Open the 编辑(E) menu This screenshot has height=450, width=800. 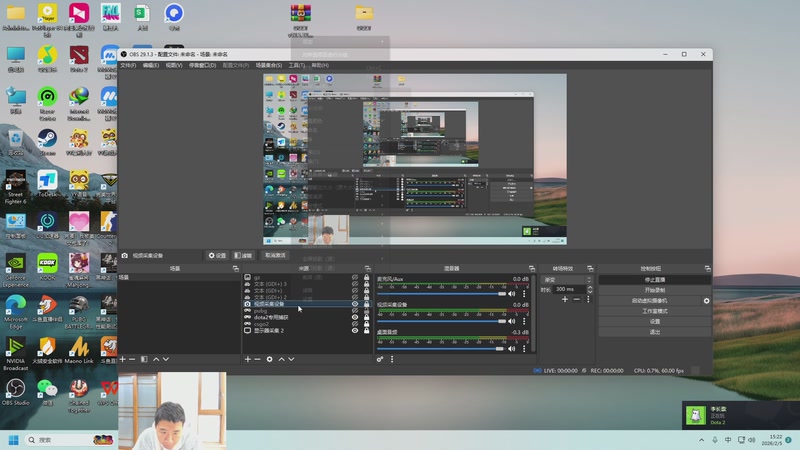pyautogui.click(x=151, y=65)
